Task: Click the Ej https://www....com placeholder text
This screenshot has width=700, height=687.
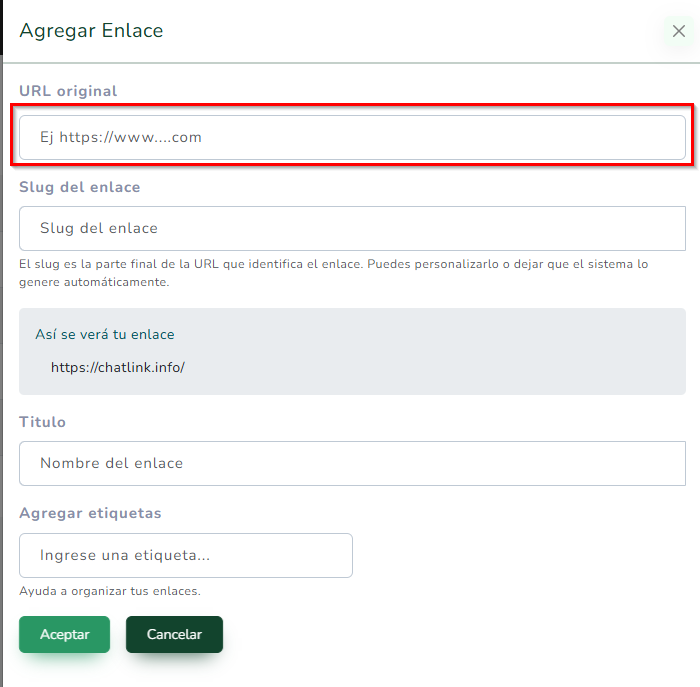Action: point(121,137)
